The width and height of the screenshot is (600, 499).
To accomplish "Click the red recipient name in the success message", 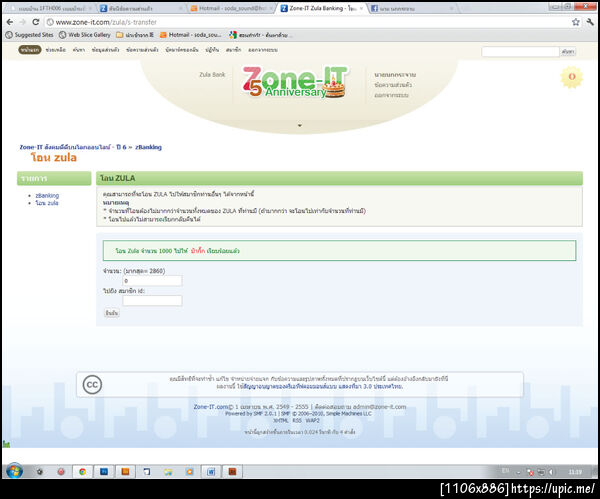I will 198,251.
